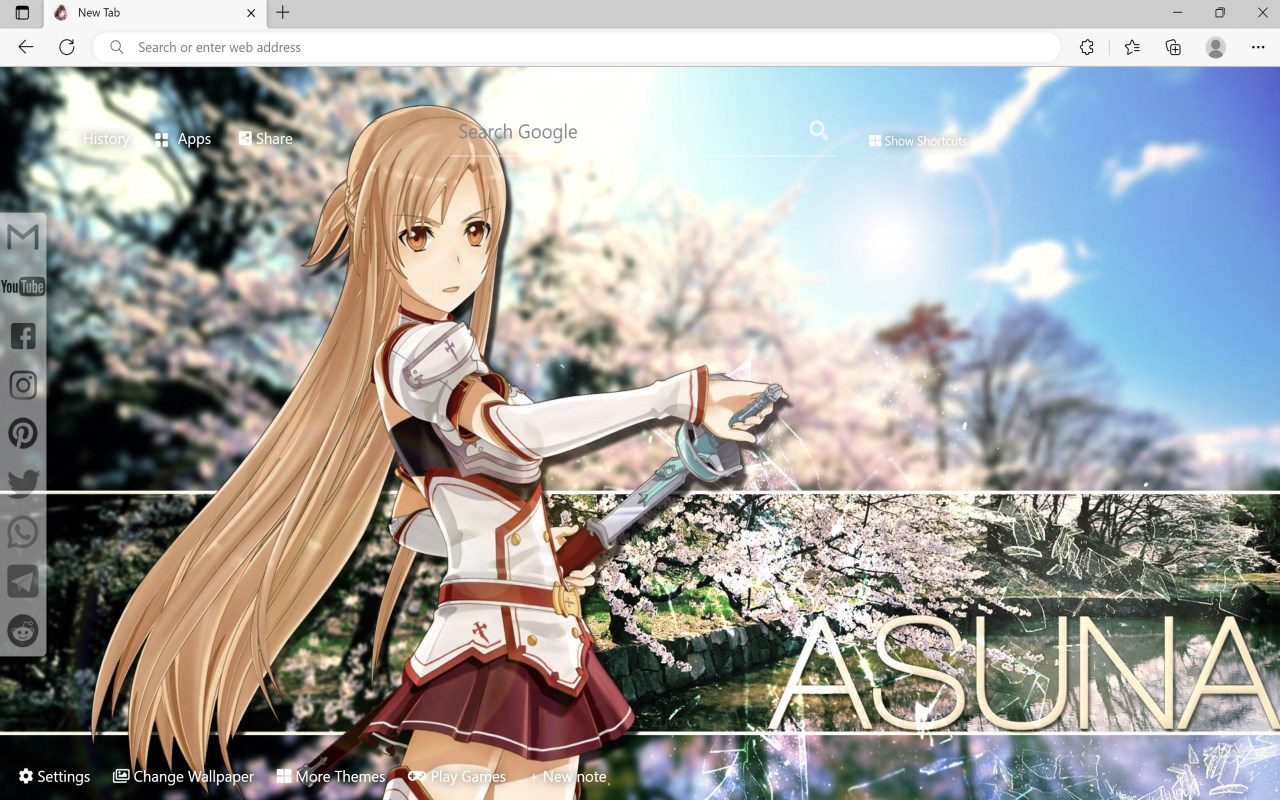This screenshot has width=1280, height=800.
Task: Click the Share link
Action: coord(266,138)
